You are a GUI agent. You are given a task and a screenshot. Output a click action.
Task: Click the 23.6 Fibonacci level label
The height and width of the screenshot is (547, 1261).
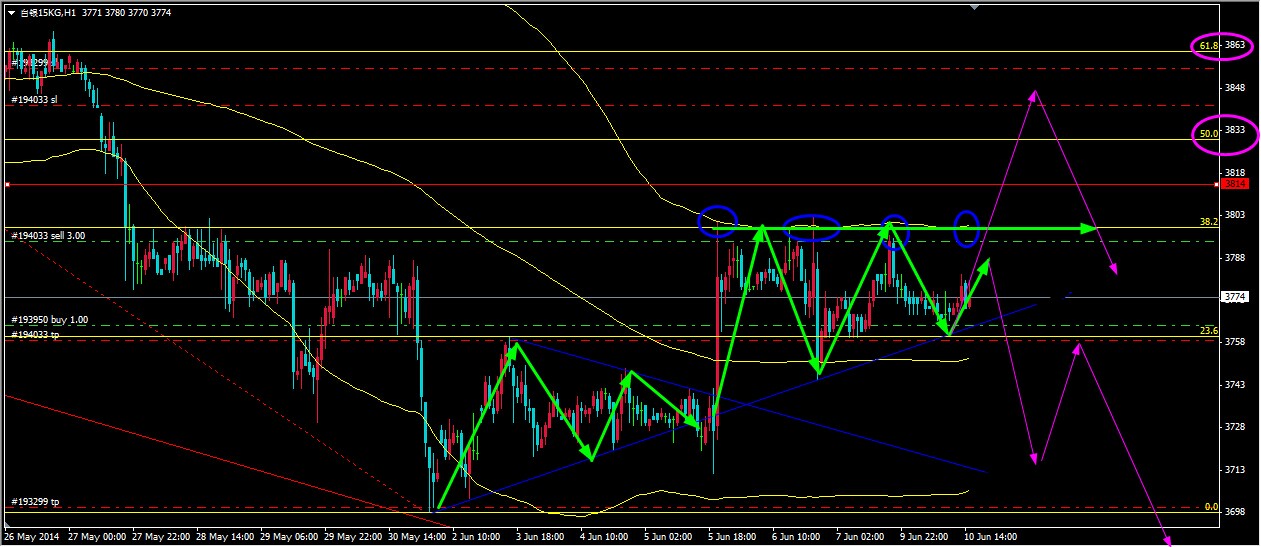(1207, 331)
